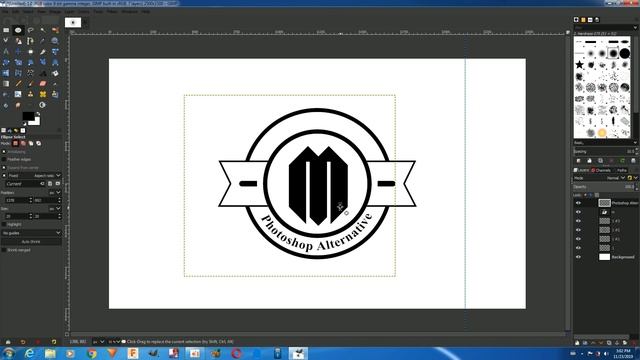The image size is (640, 360).
Task: Choose Subtract from selection mode icon
Action: pos(31,143)
